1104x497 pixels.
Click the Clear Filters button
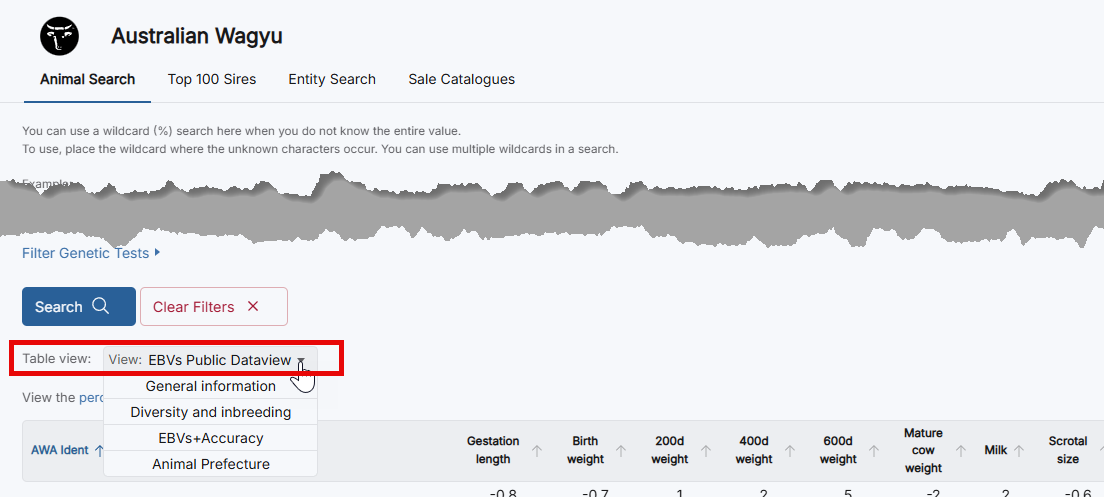click(213, 307)
